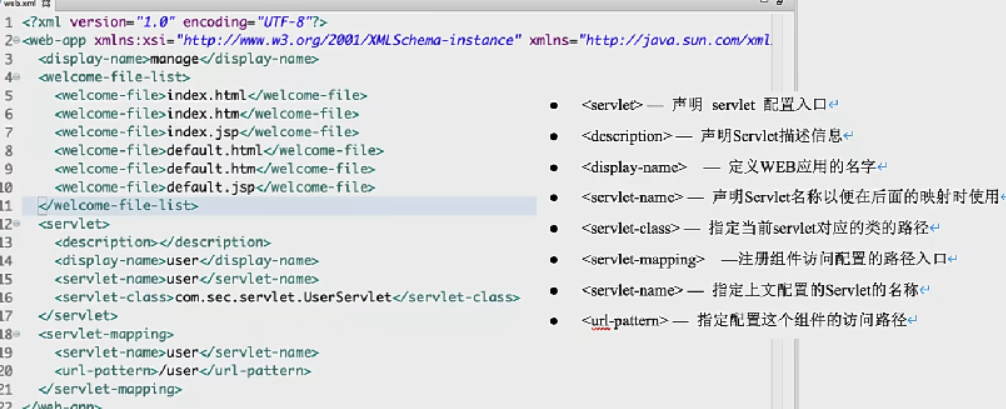1006x409 pixels.
Task: Click the closing servlet tag on line 17
Action: (x=78, y=316)
